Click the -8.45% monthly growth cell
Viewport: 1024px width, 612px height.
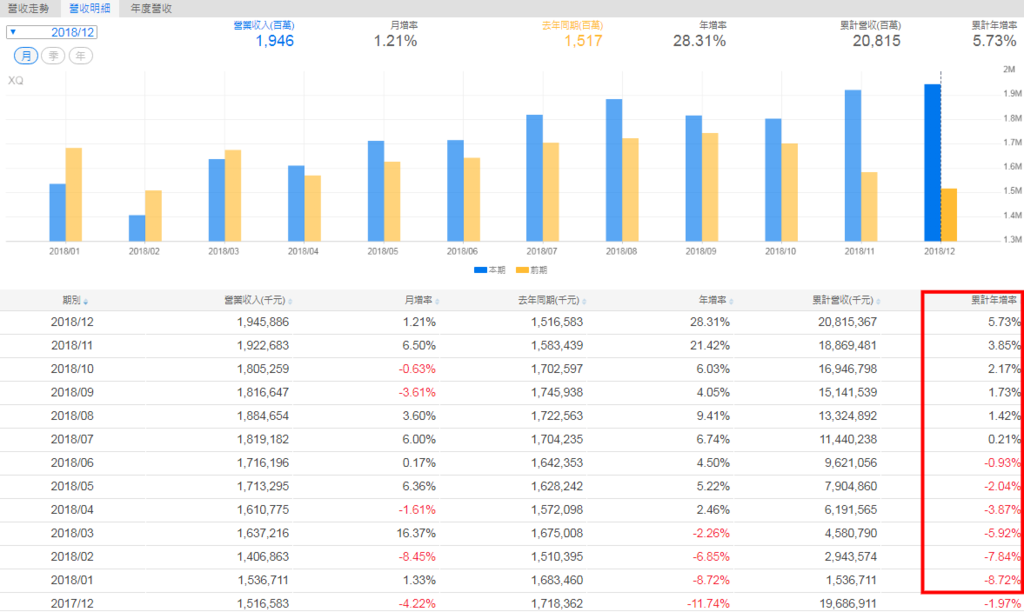[417, 557]
